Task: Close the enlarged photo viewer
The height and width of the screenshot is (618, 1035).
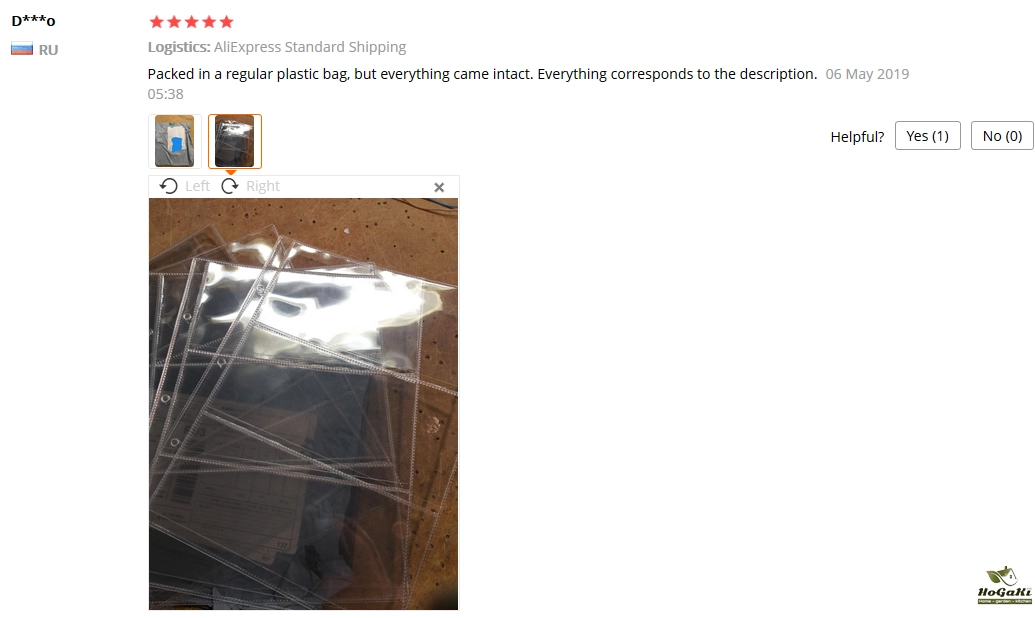Action: point(439,188)
